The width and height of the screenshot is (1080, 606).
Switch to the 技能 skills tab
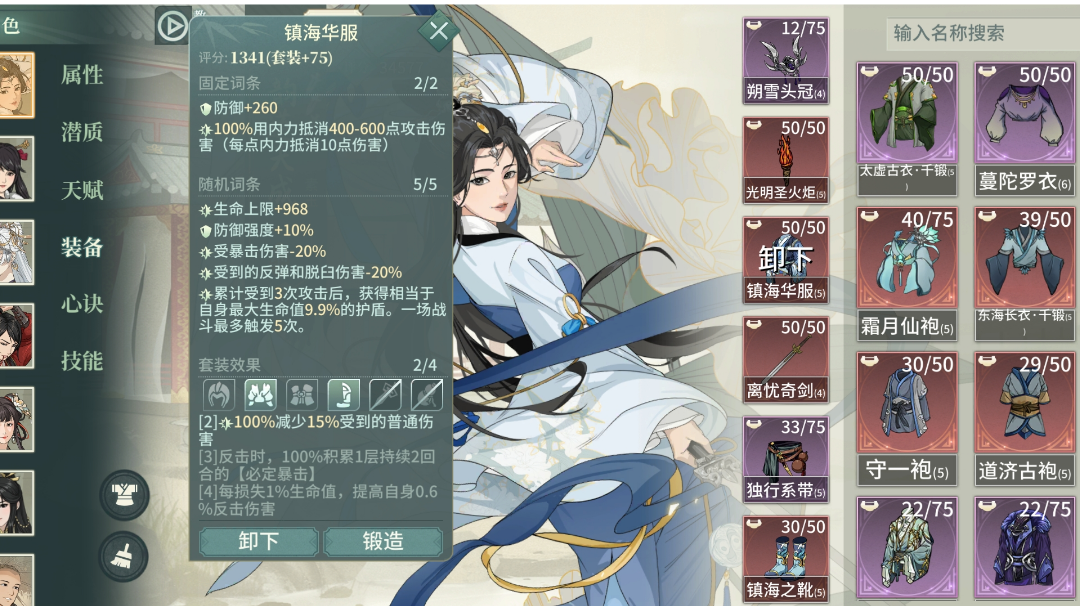[82, 361]
